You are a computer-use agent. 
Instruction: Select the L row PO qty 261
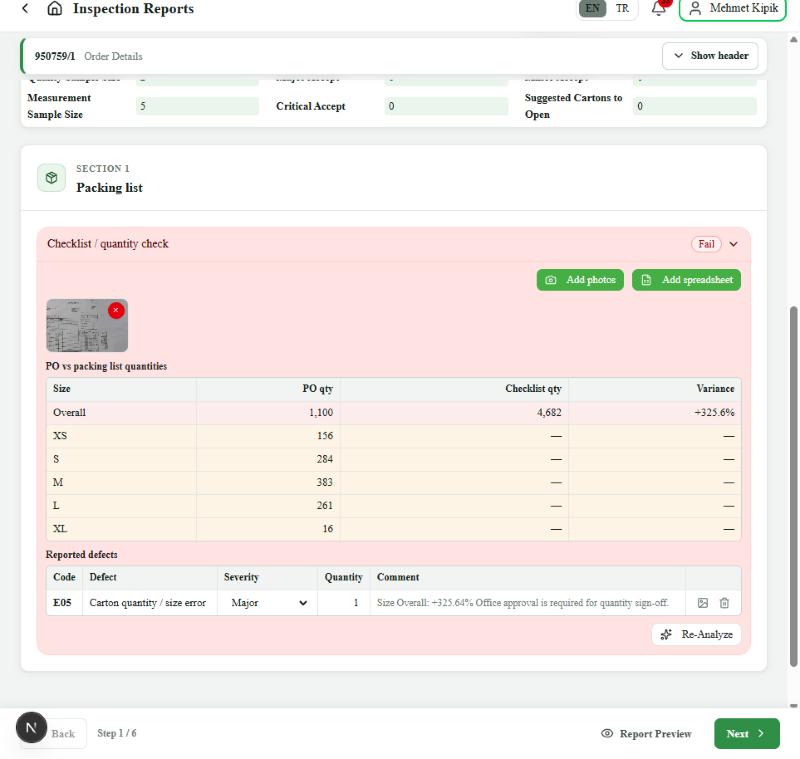[325, 505]
